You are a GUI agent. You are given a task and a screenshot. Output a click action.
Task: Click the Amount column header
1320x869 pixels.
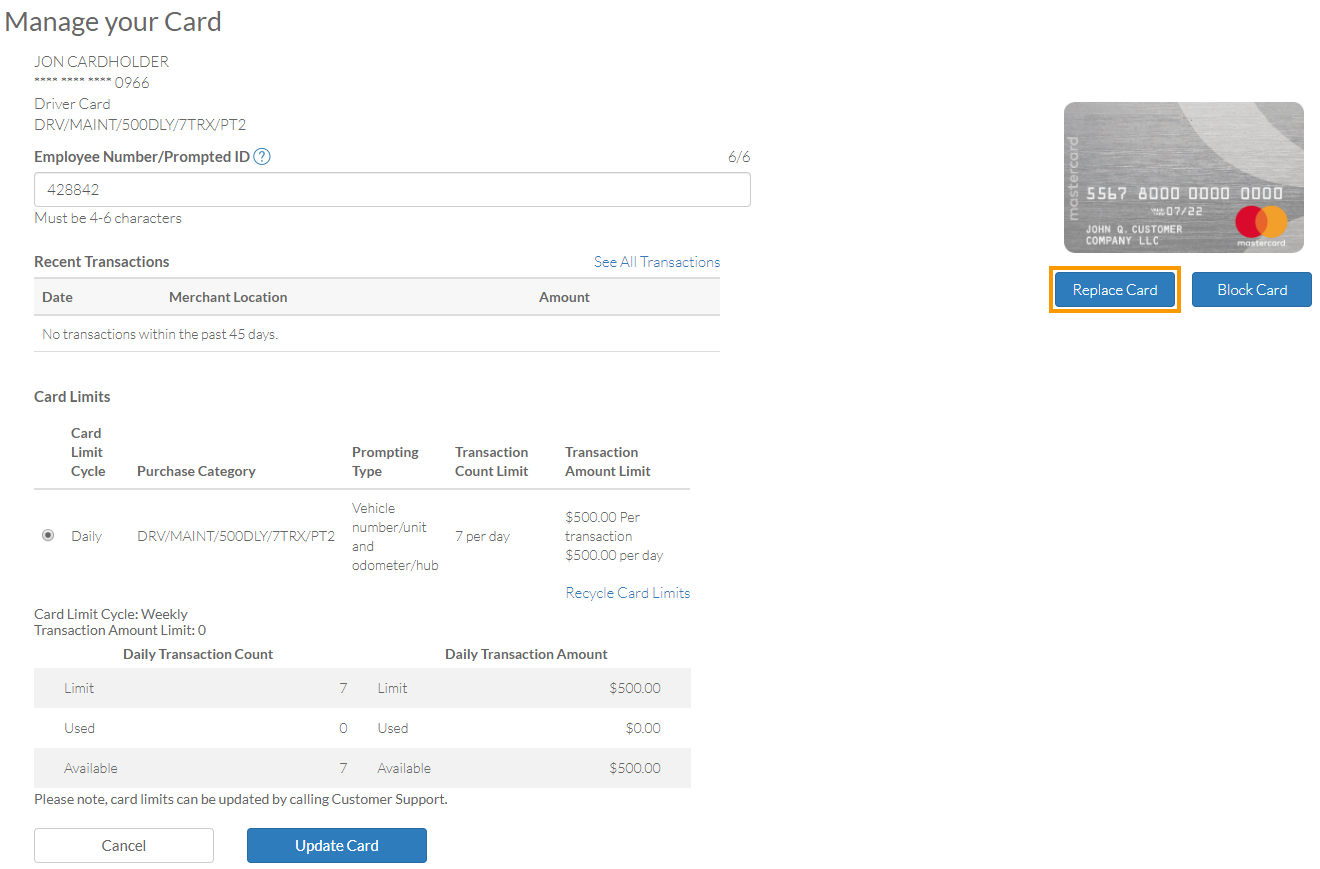564,297
